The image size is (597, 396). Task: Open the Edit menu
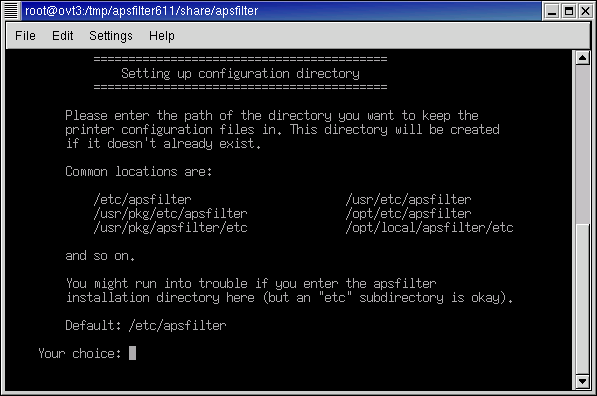click(x=62, y=36)
